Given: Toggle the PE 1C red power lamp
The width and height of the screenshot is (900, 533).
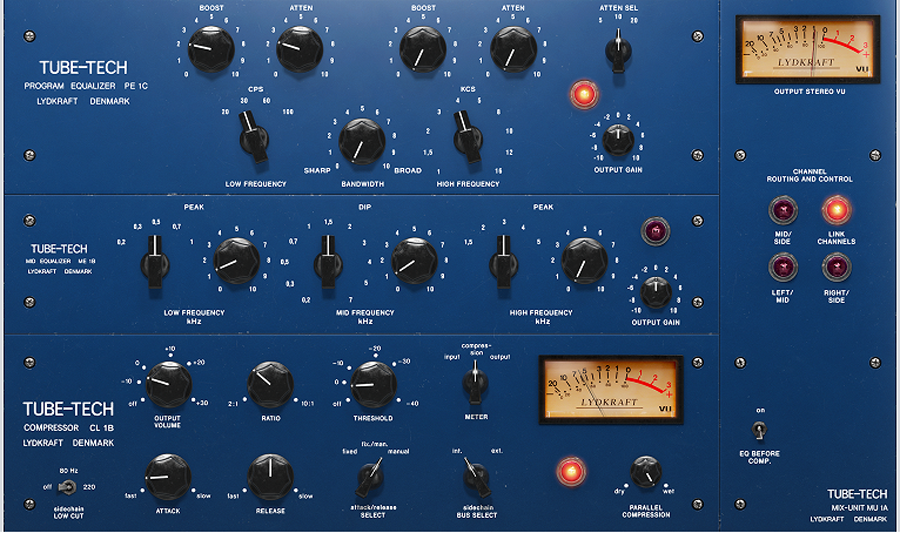Looking at the screenshot, I should click(584, 94).
